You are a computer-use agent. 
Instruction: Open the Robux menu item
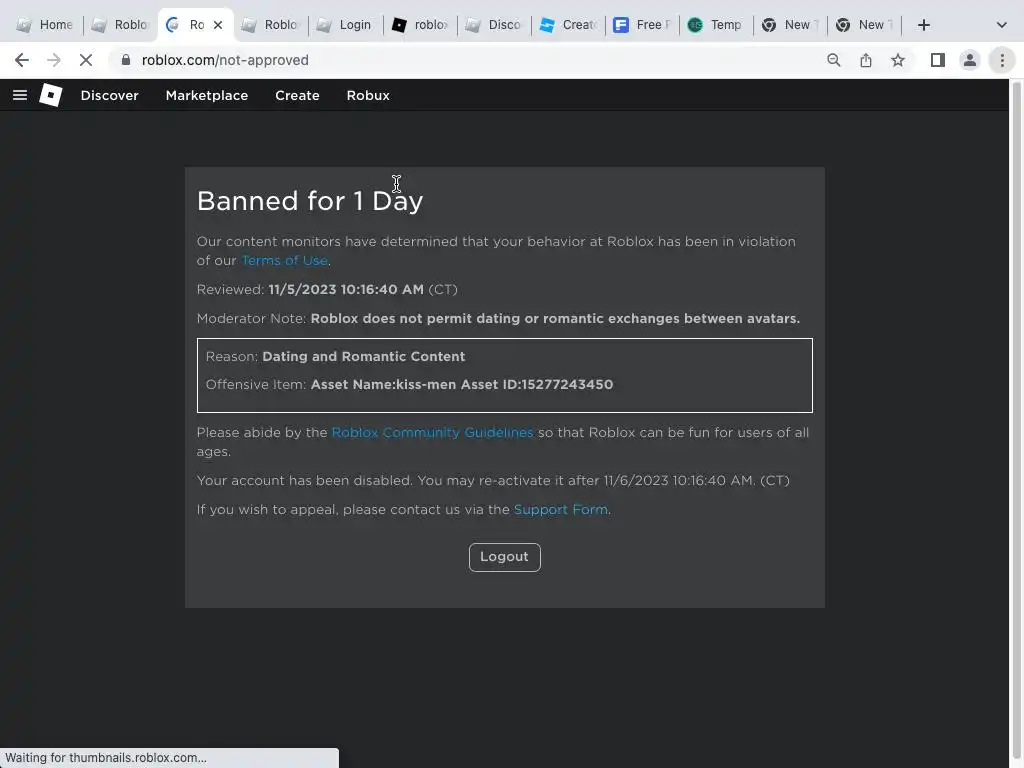(368, 95)
